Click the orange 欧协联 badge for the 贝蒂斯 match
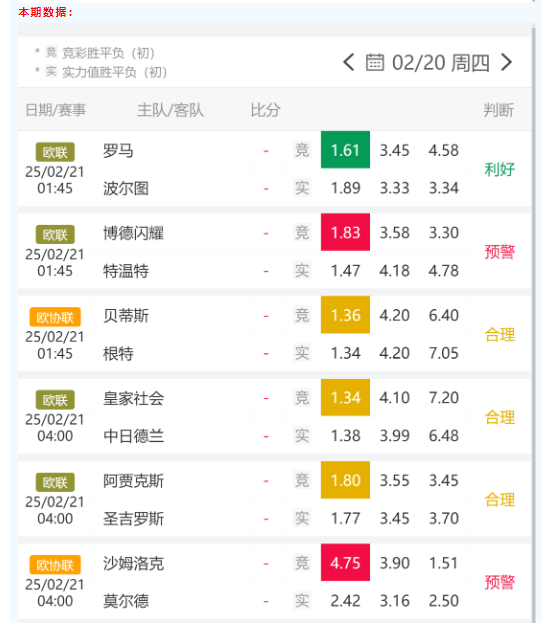 point(55,317)
